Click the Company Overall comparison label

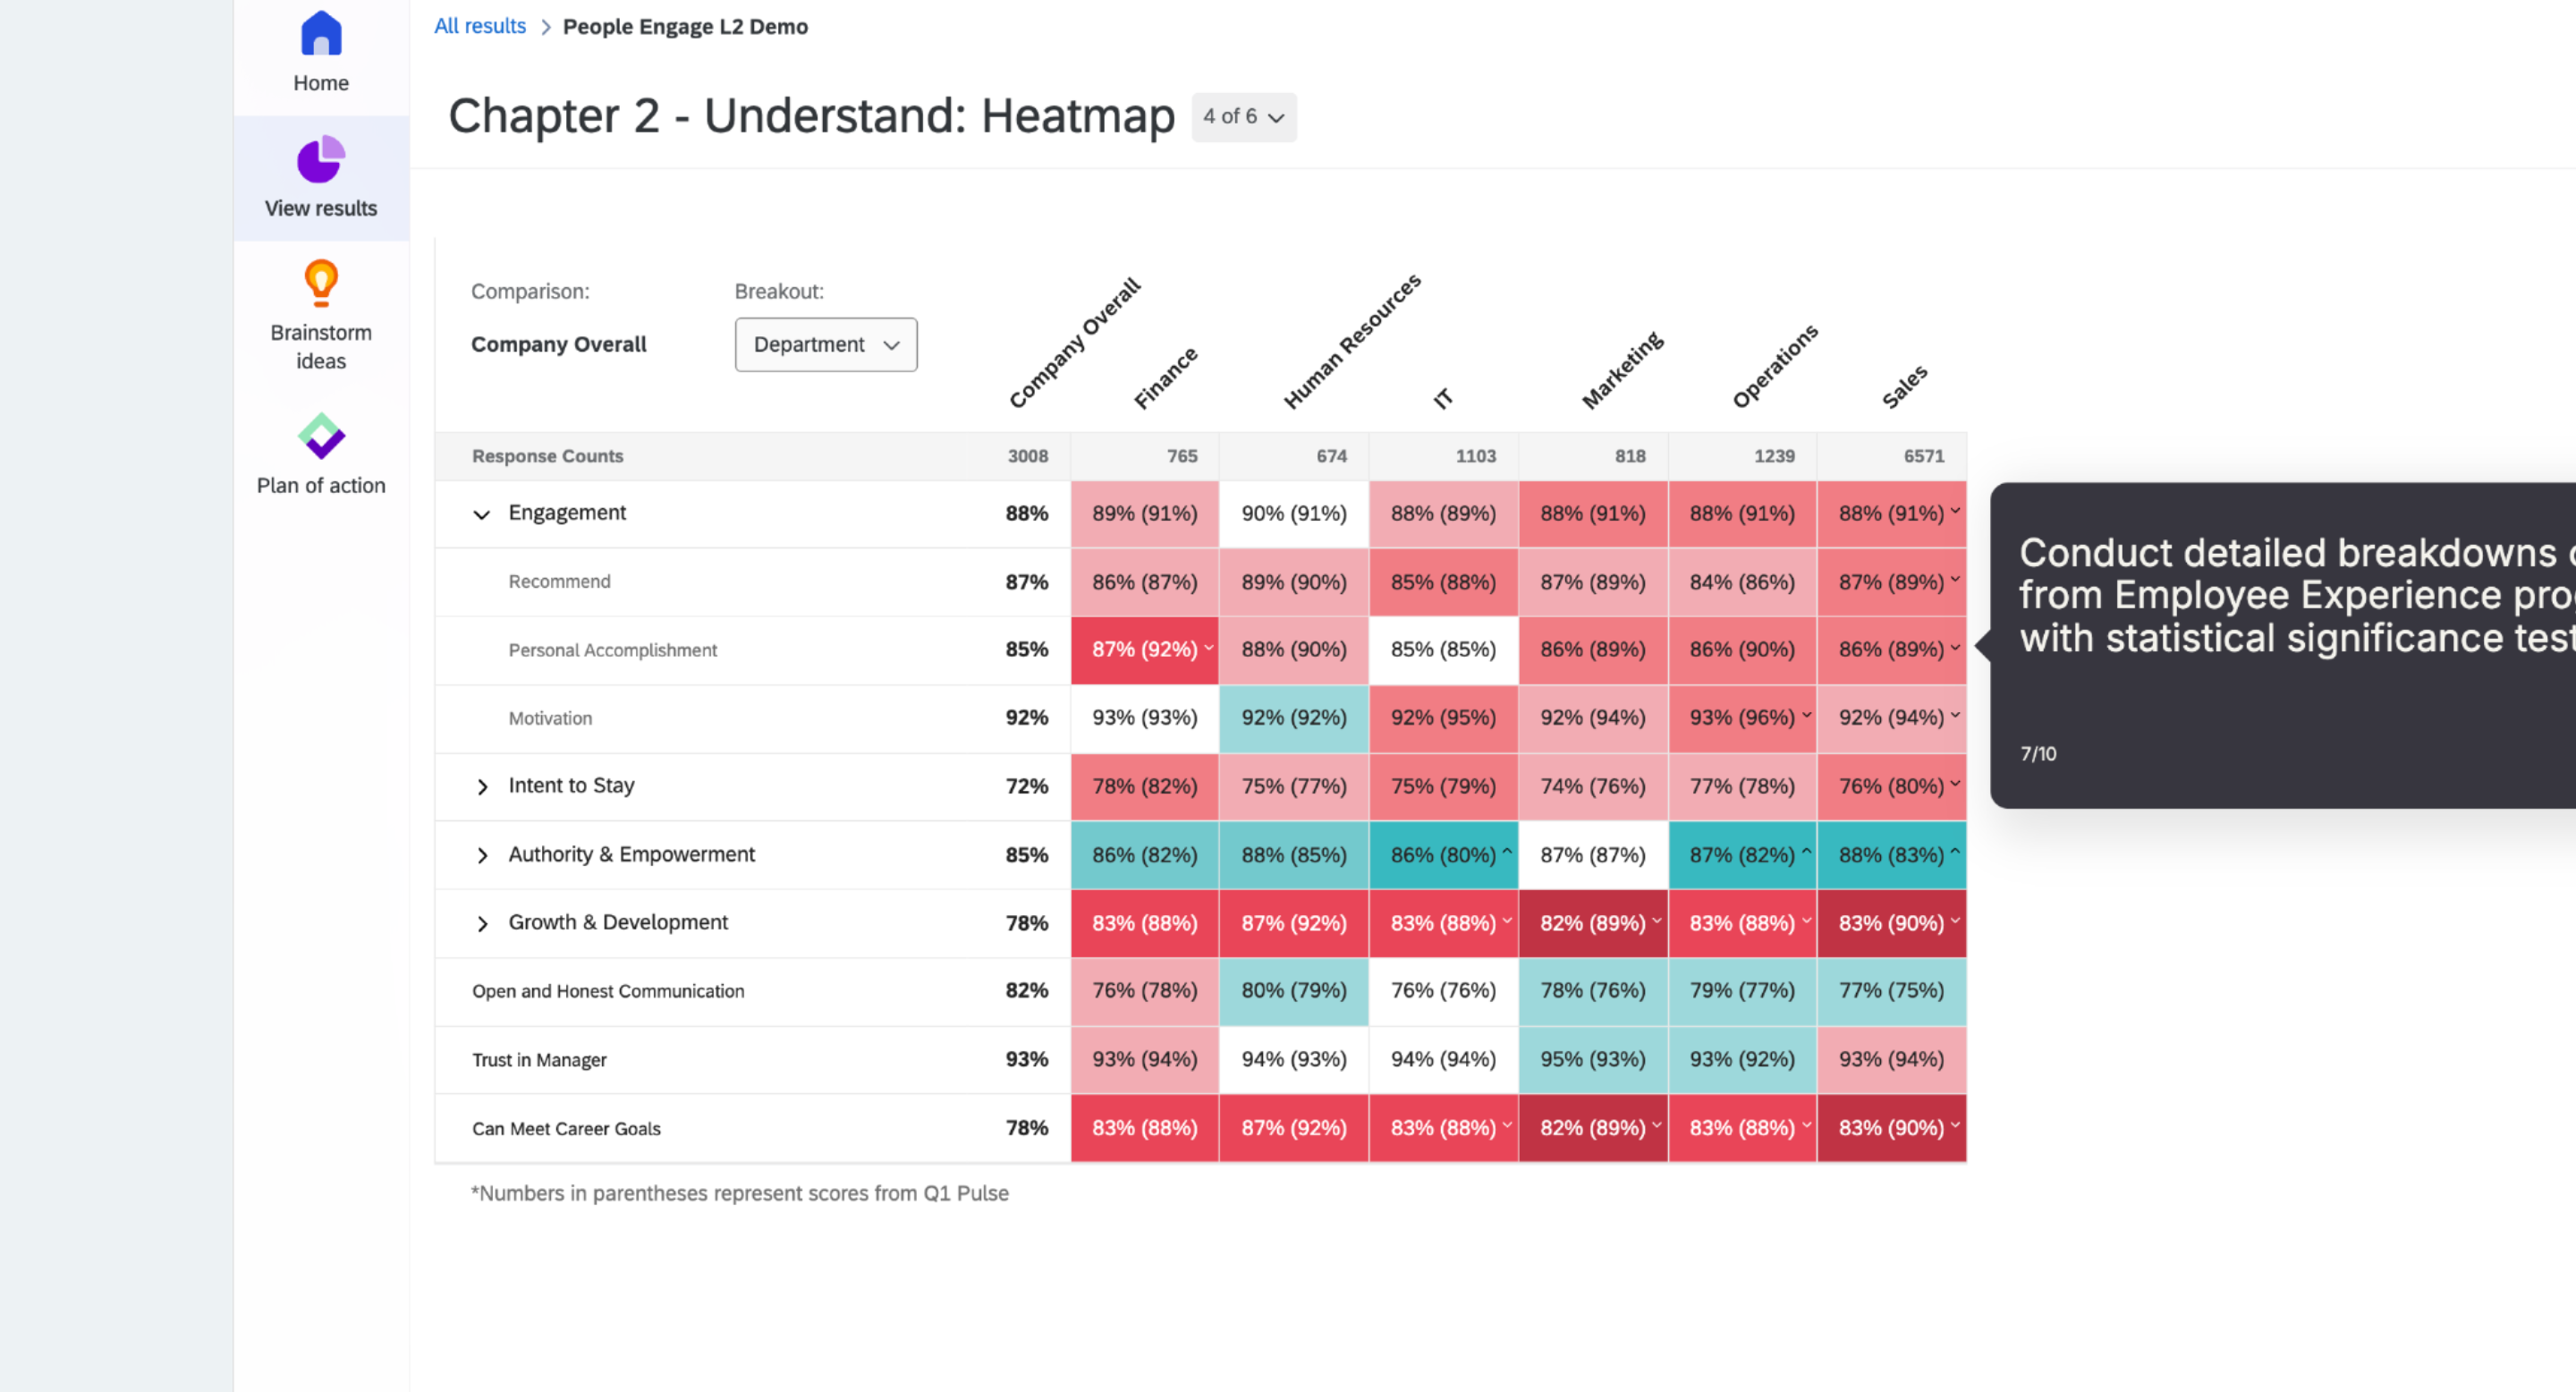click(558, 344)
